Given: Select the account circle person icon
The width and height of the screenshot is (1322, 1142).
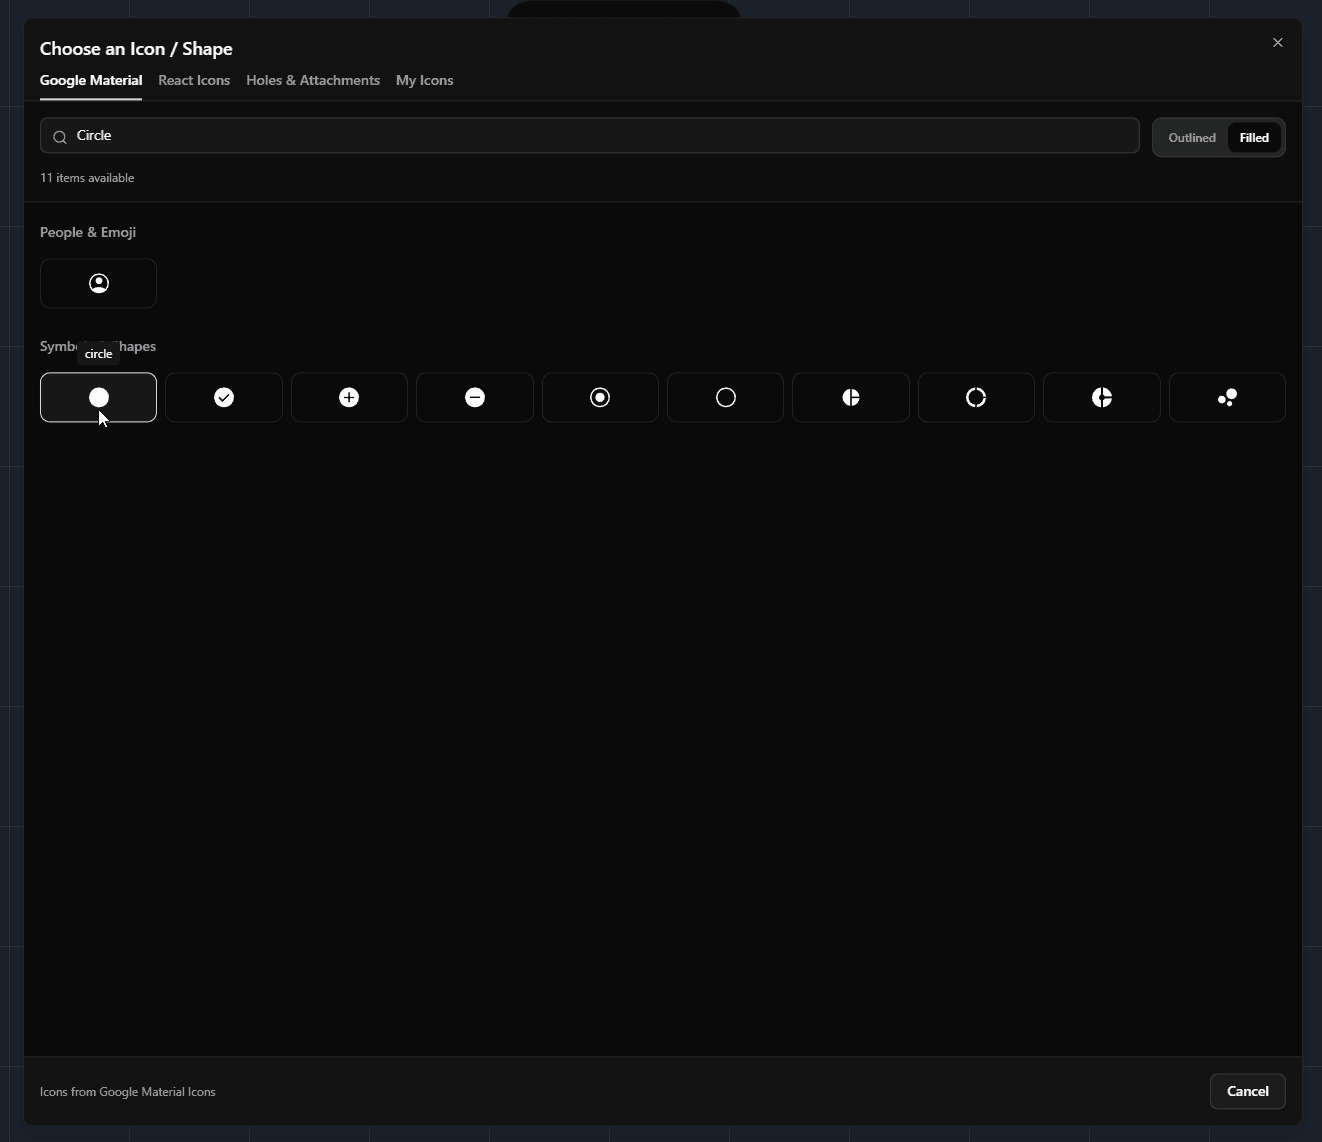Looking at the screenshot, I should click(x=98, y=283).
